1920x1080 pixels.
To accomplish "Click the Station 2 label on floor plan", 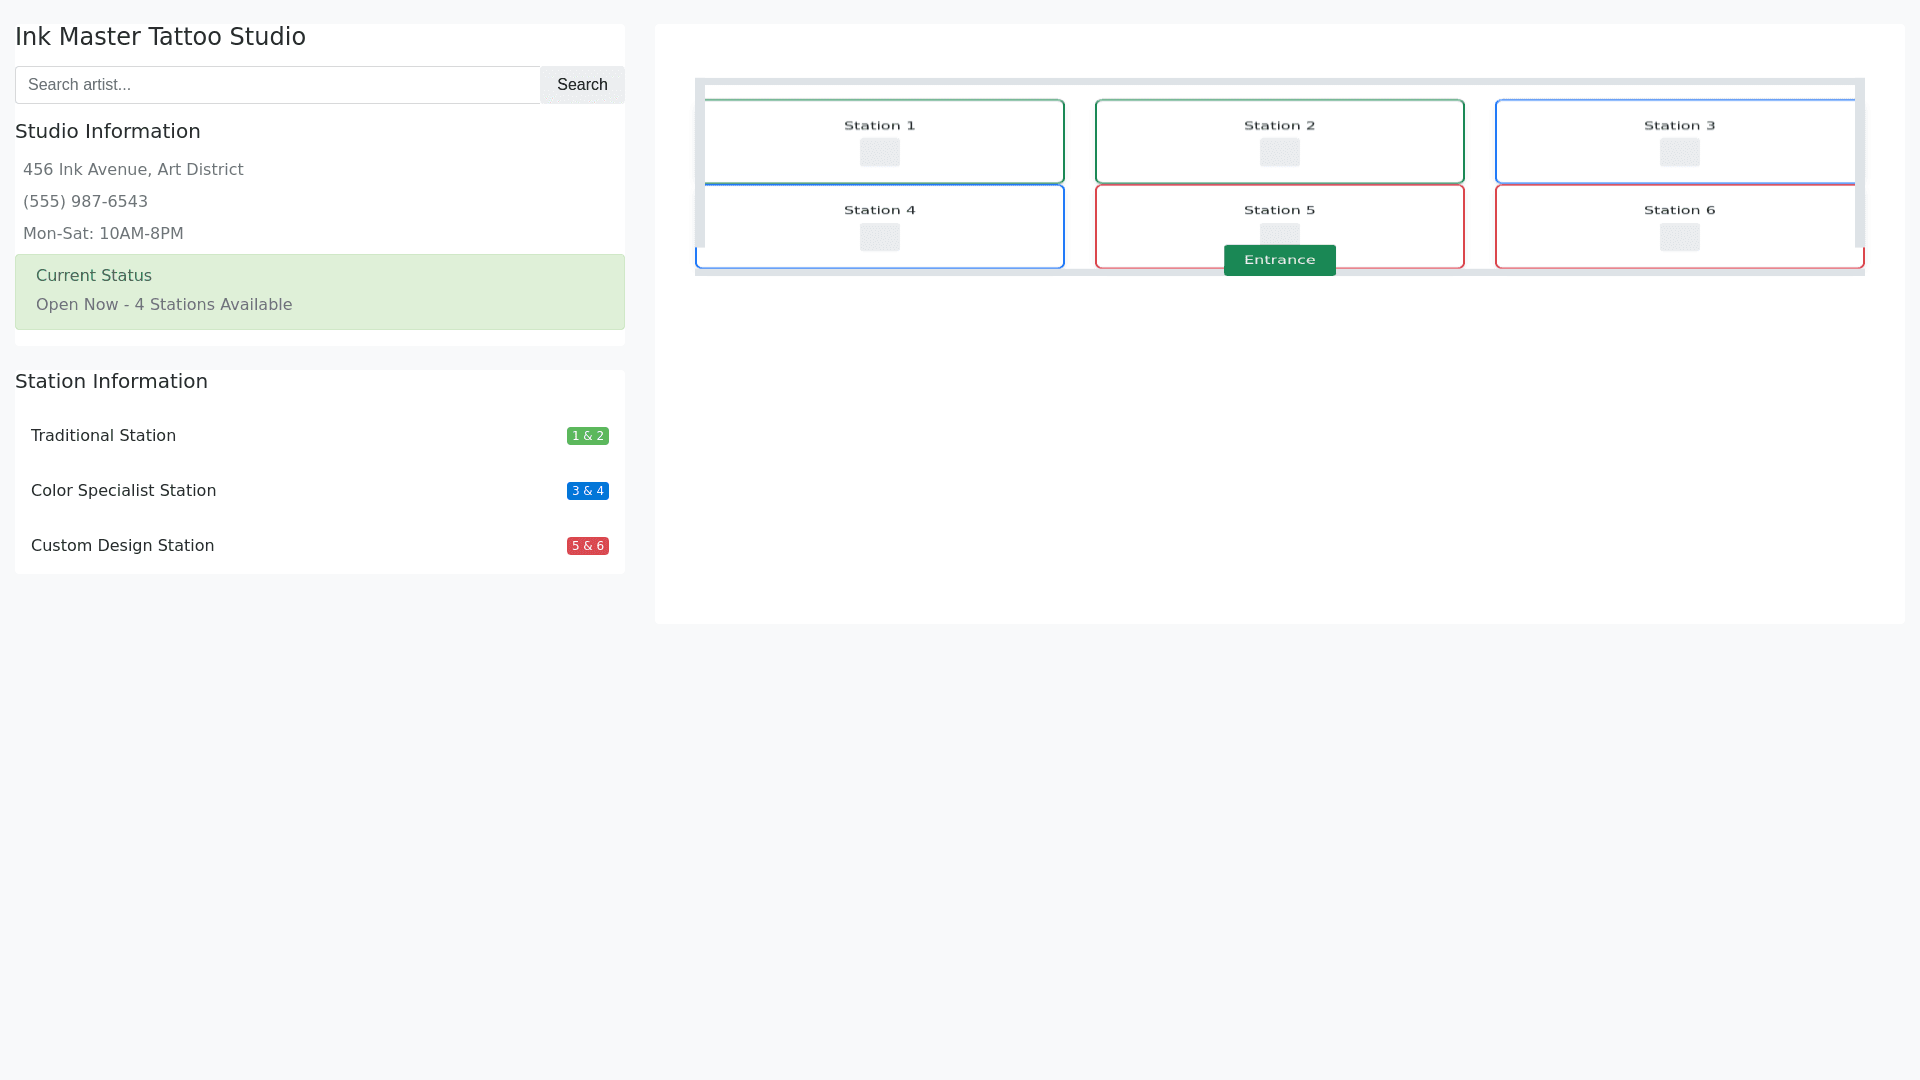I will [x=1279, y=125].
